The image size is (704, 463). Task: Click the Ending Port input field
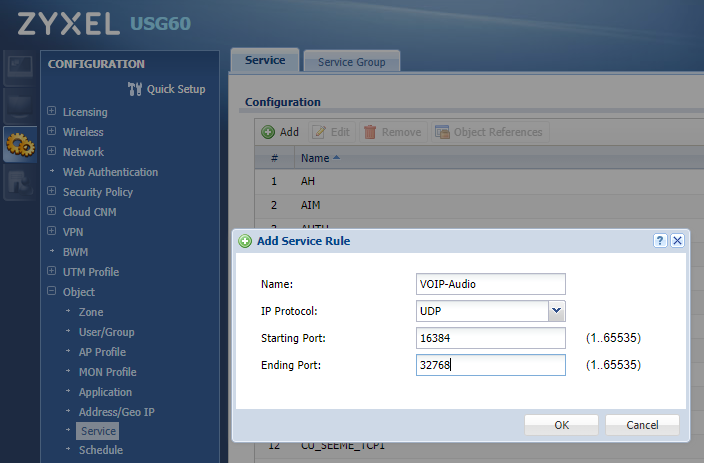coord(491,365)
